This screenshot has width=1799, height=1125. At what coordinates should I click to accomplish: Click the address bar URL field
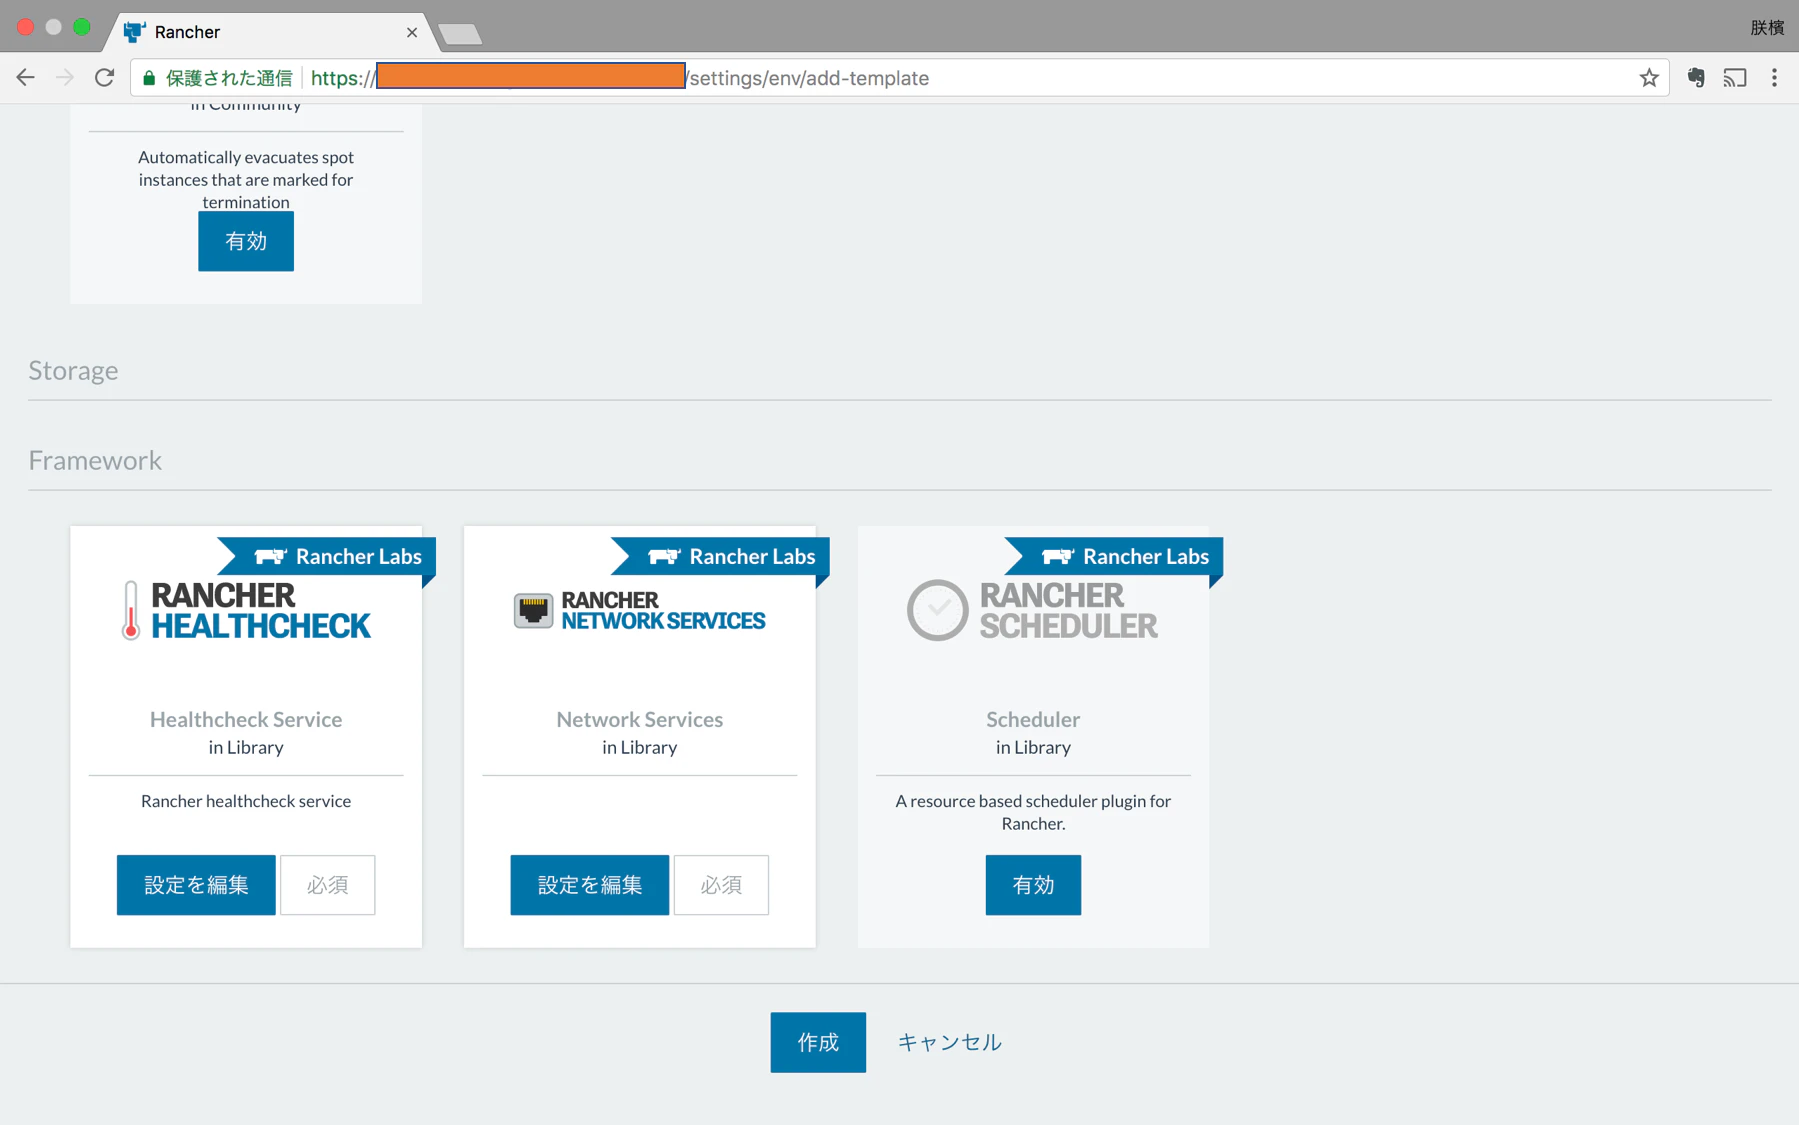click(900, 78)
